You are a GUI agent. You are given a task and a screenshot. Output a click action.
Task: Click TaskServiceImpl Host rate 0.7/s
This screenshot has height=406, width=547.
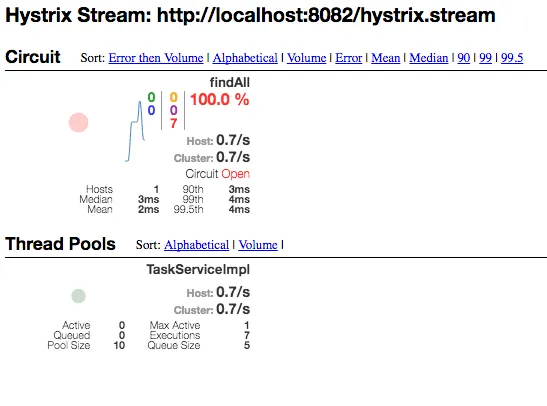coord(233,292)
